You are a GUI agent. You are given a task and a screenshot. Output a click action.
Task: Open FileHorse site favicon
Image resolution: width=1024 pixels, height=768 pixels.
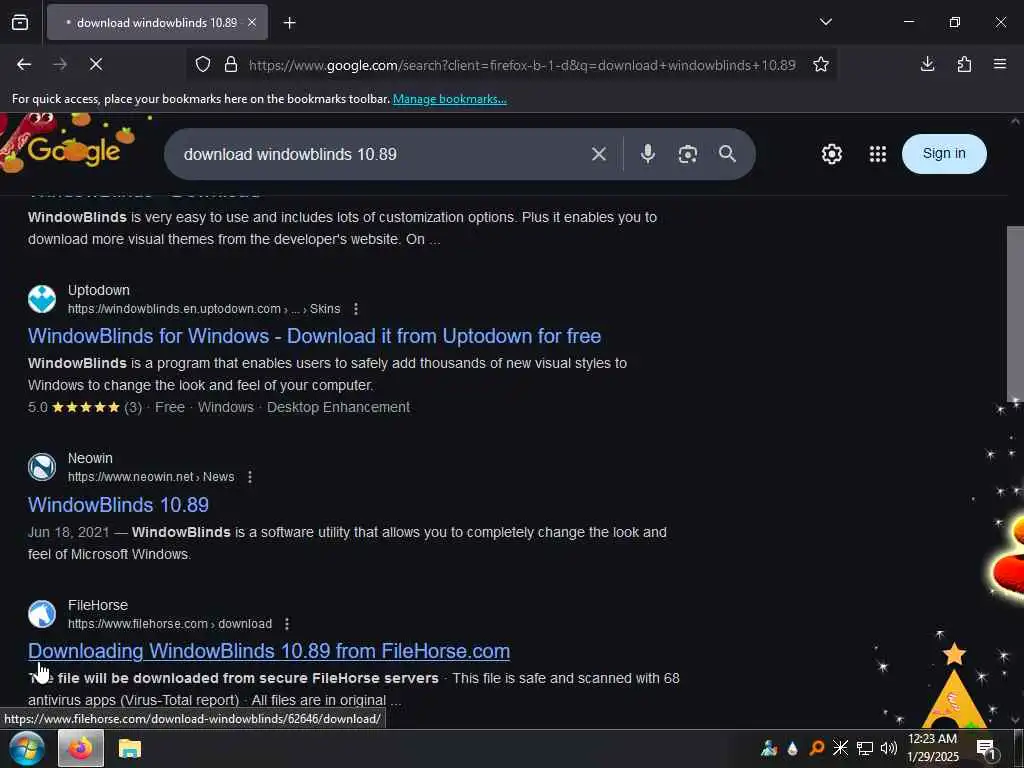point(42,614)
